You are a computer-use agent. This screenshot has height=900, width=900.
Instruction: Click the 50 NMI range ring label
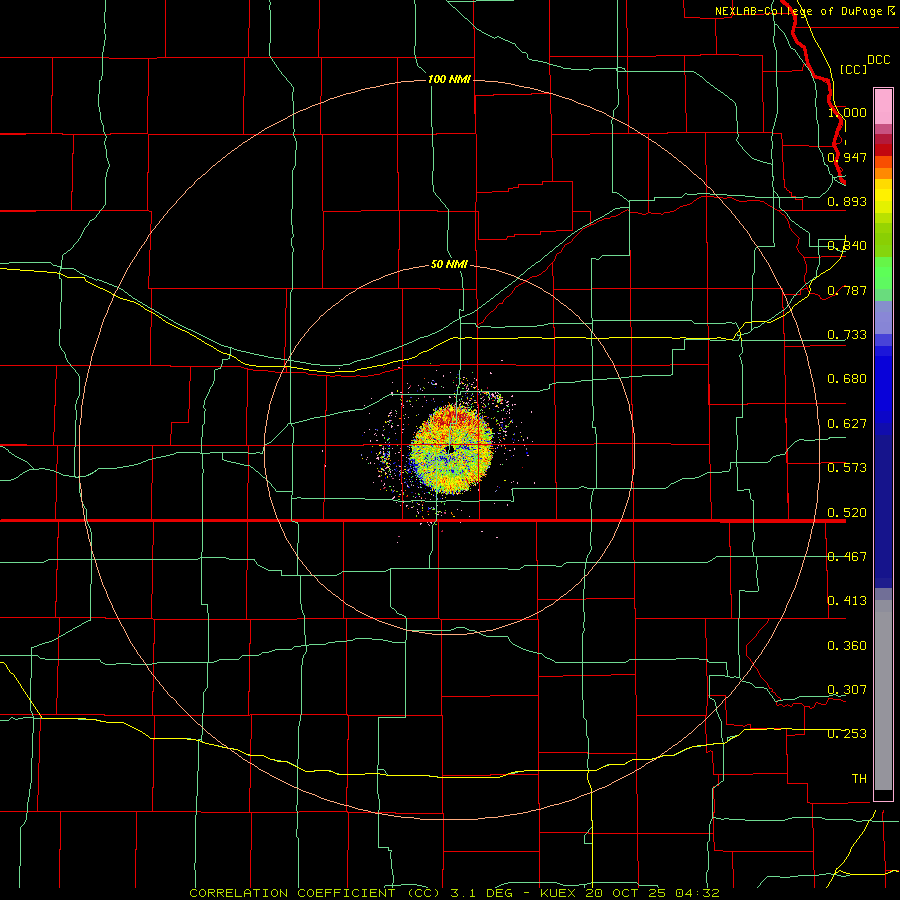point(449,264)
